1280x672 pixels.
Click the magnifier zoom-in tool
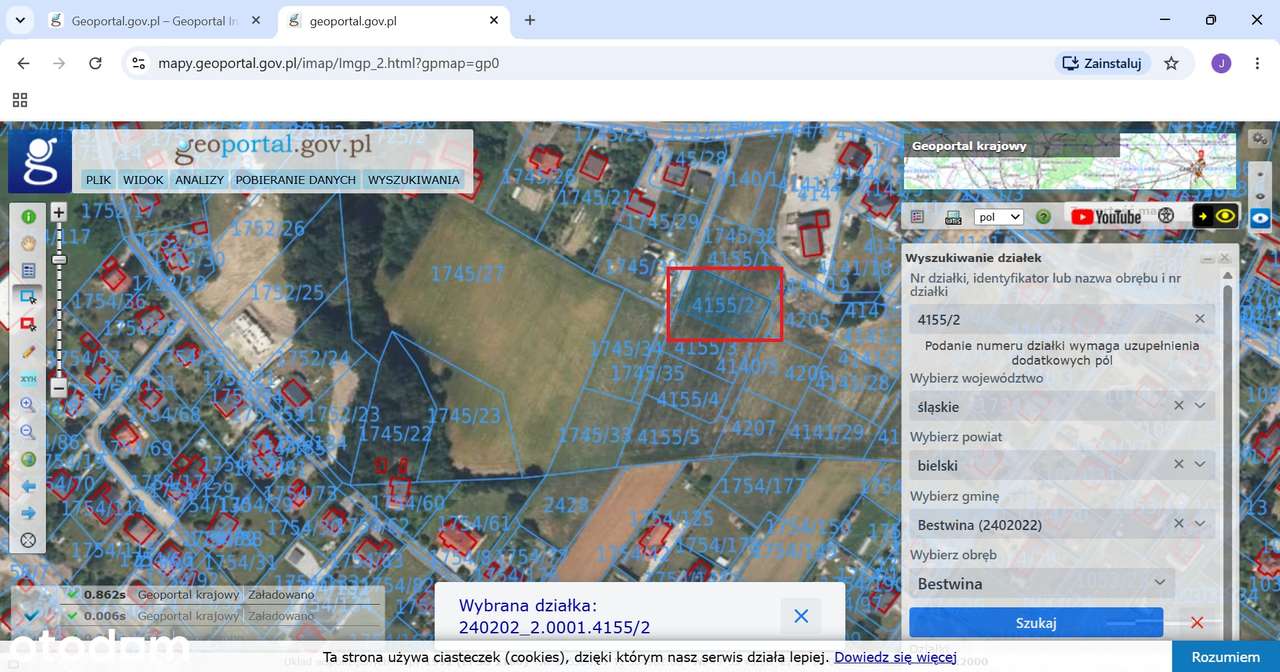pyautogui.click(x=28, y=405)
